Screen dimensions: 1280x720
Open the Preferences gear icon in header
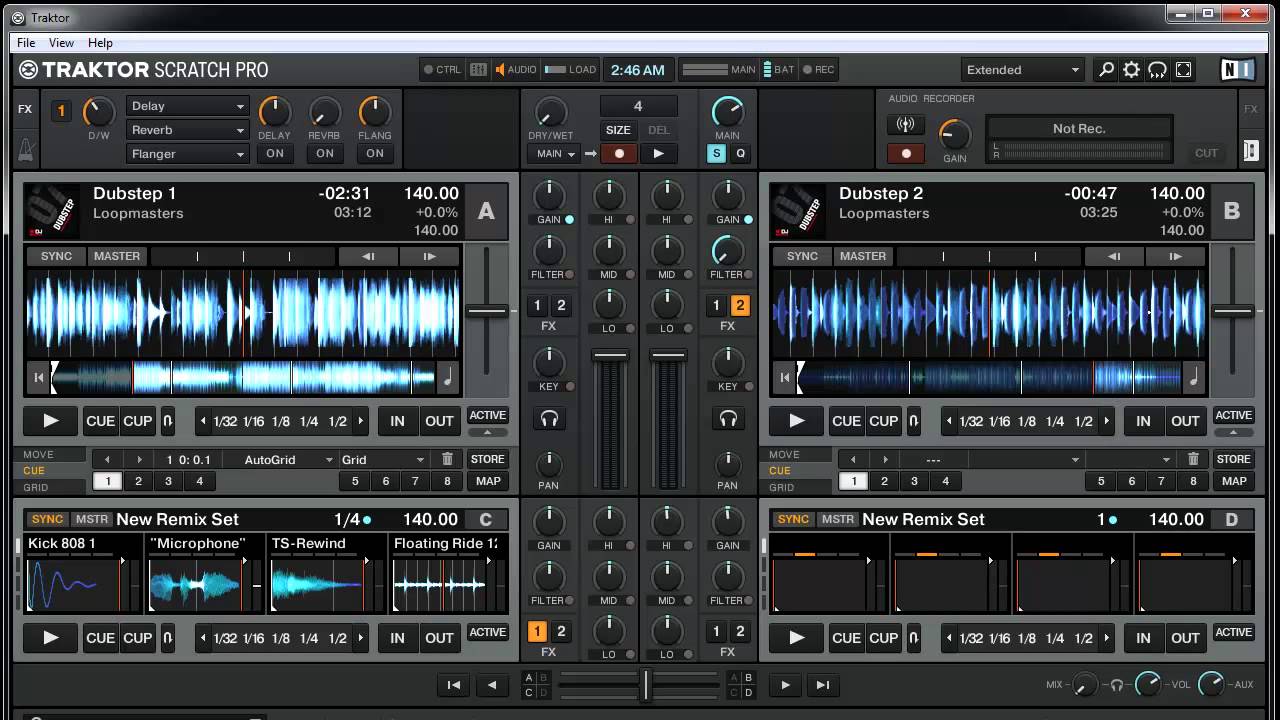click(1131, 70)
